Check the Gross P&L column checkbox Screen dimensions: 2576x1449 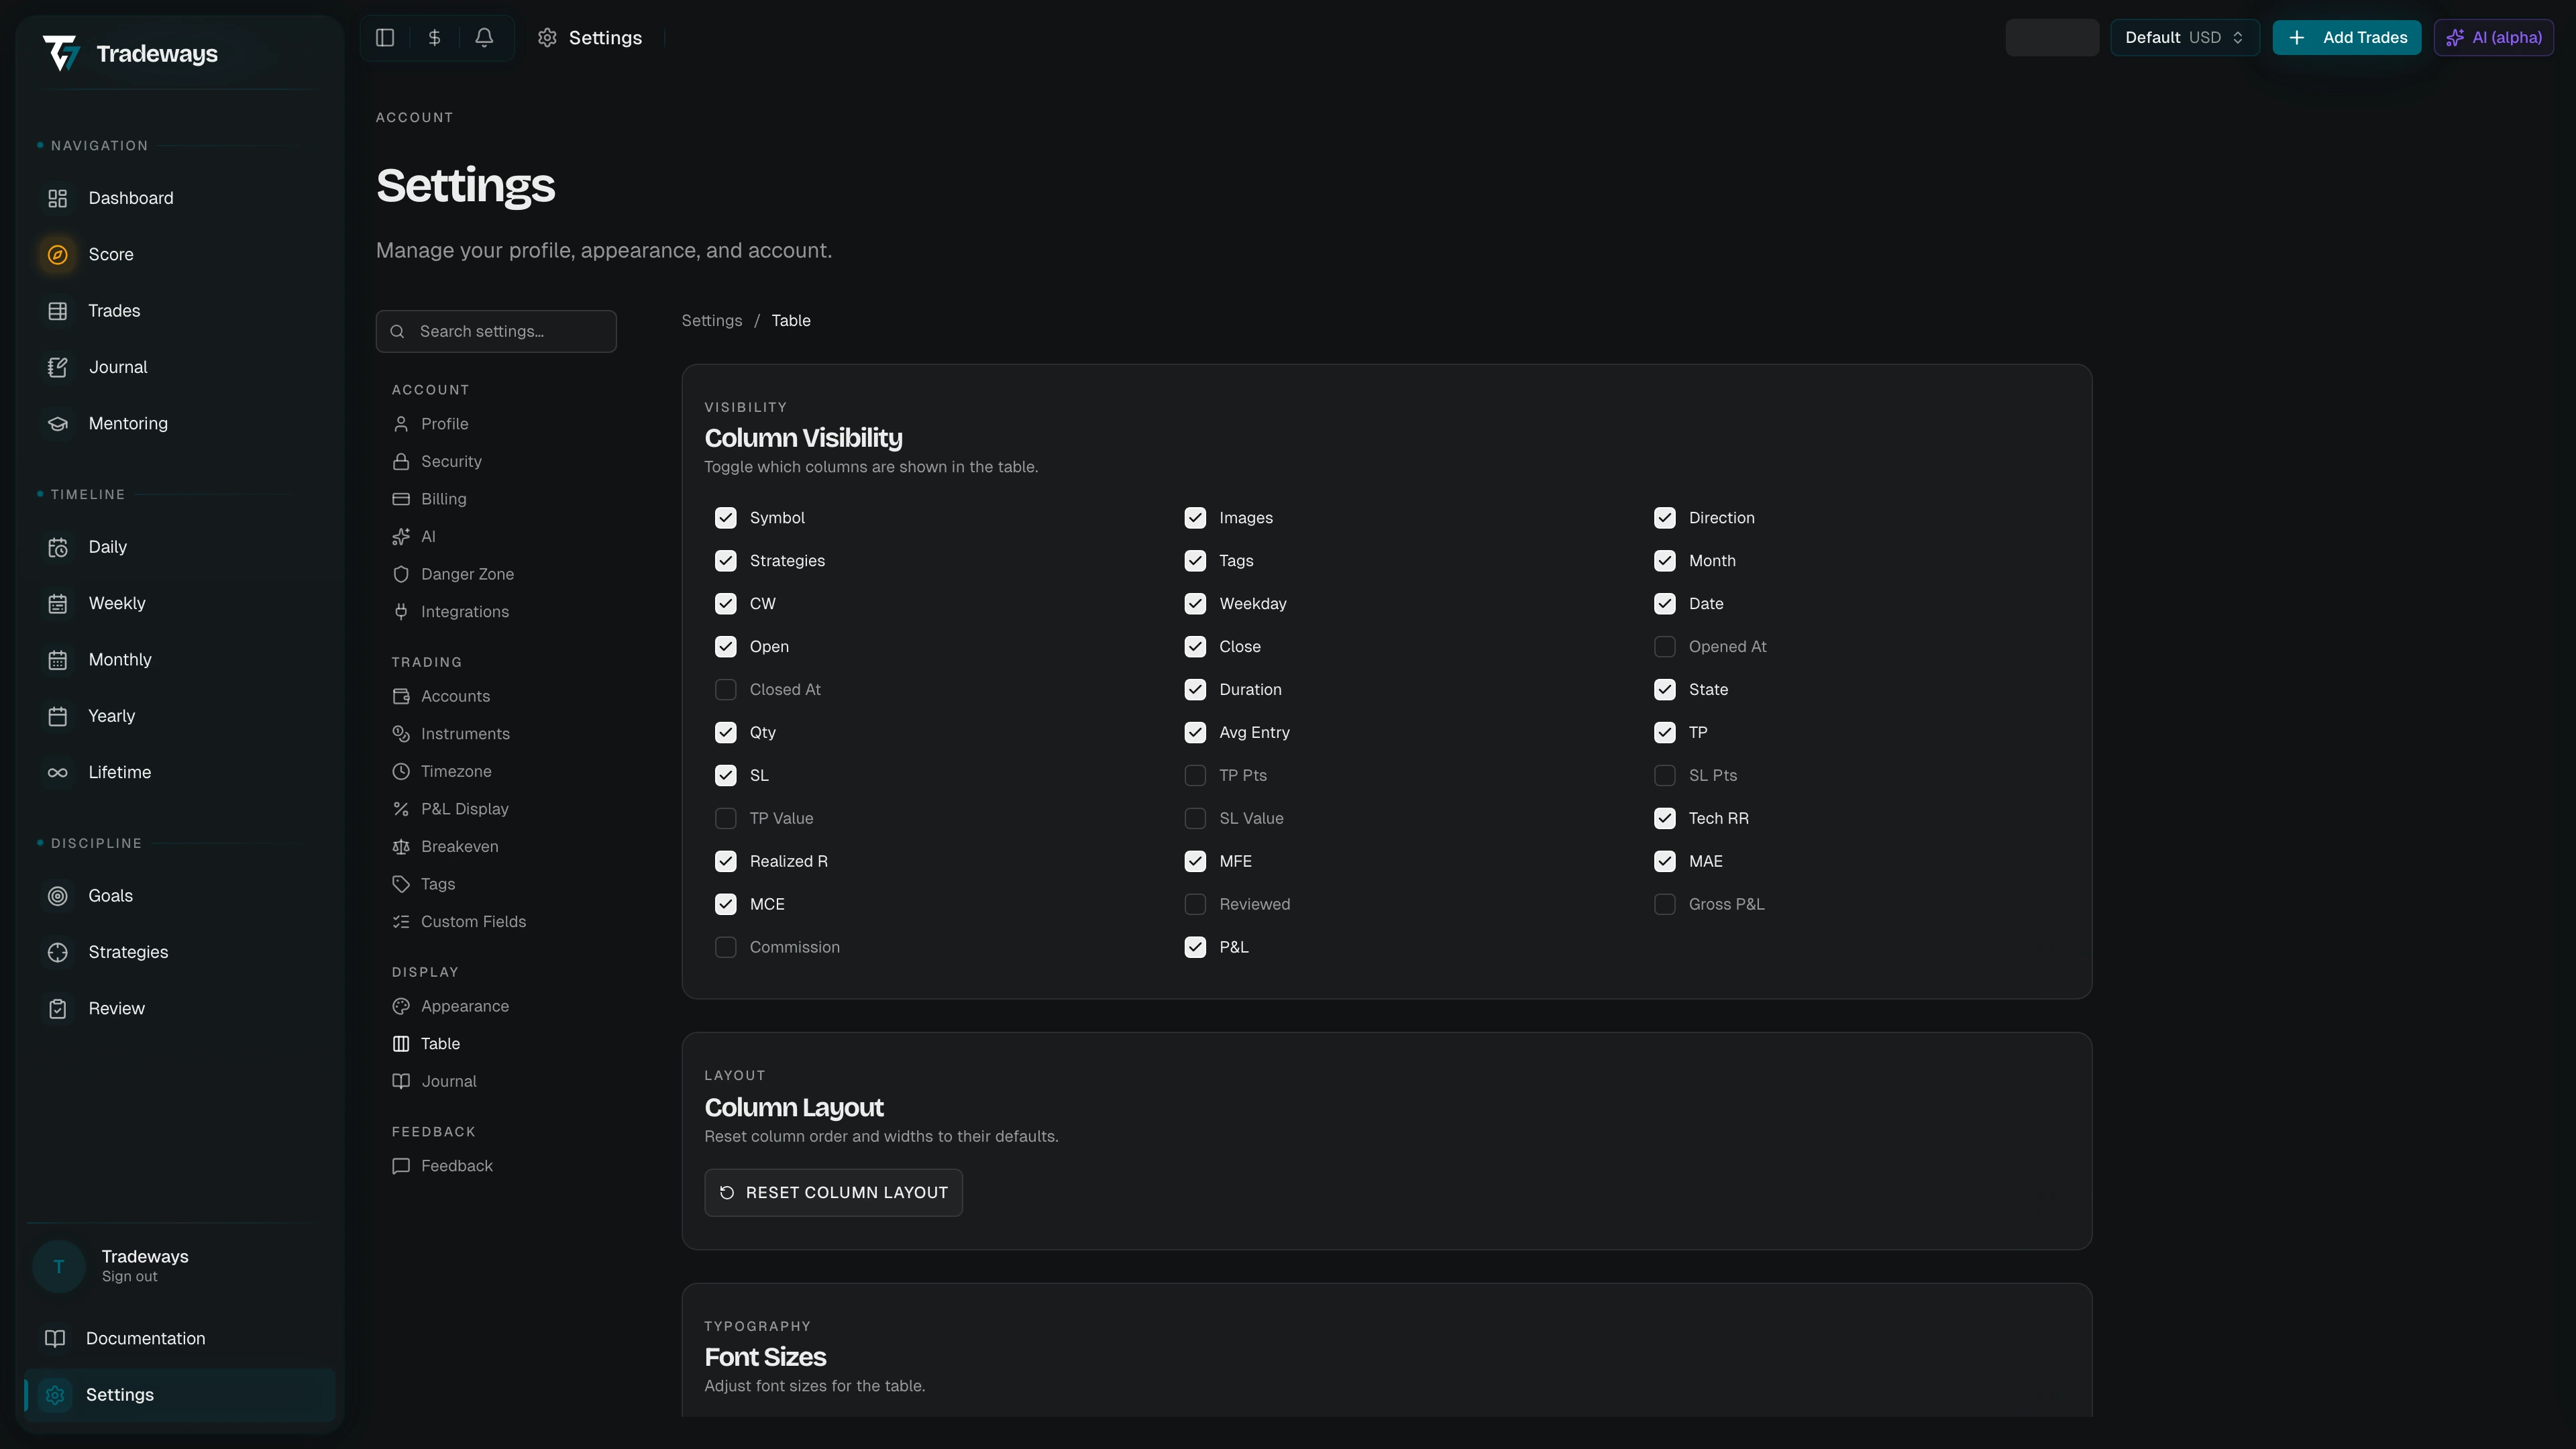pos(1665,904)
